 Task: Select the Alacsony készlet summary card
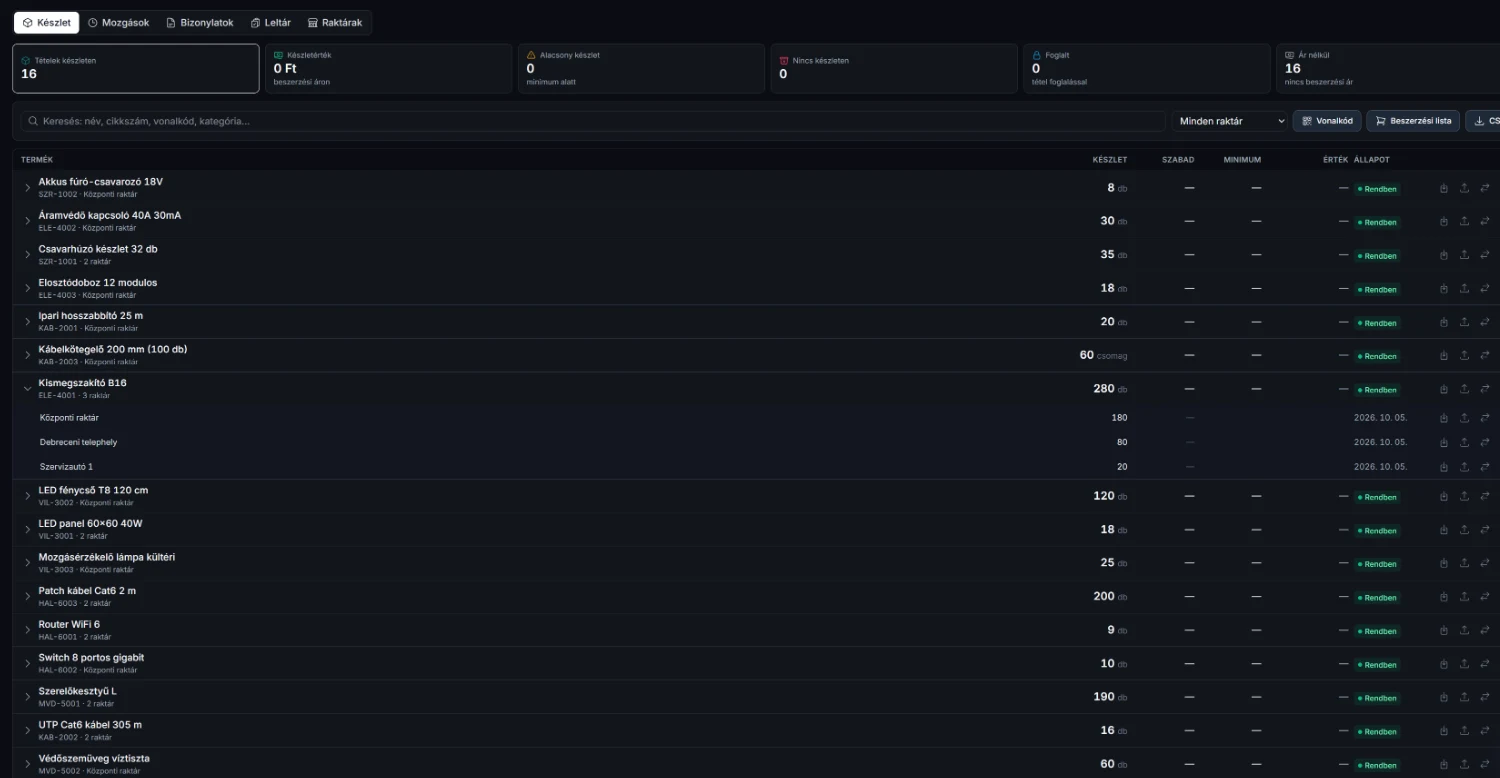pyautogui.click(x=640, y=68)
